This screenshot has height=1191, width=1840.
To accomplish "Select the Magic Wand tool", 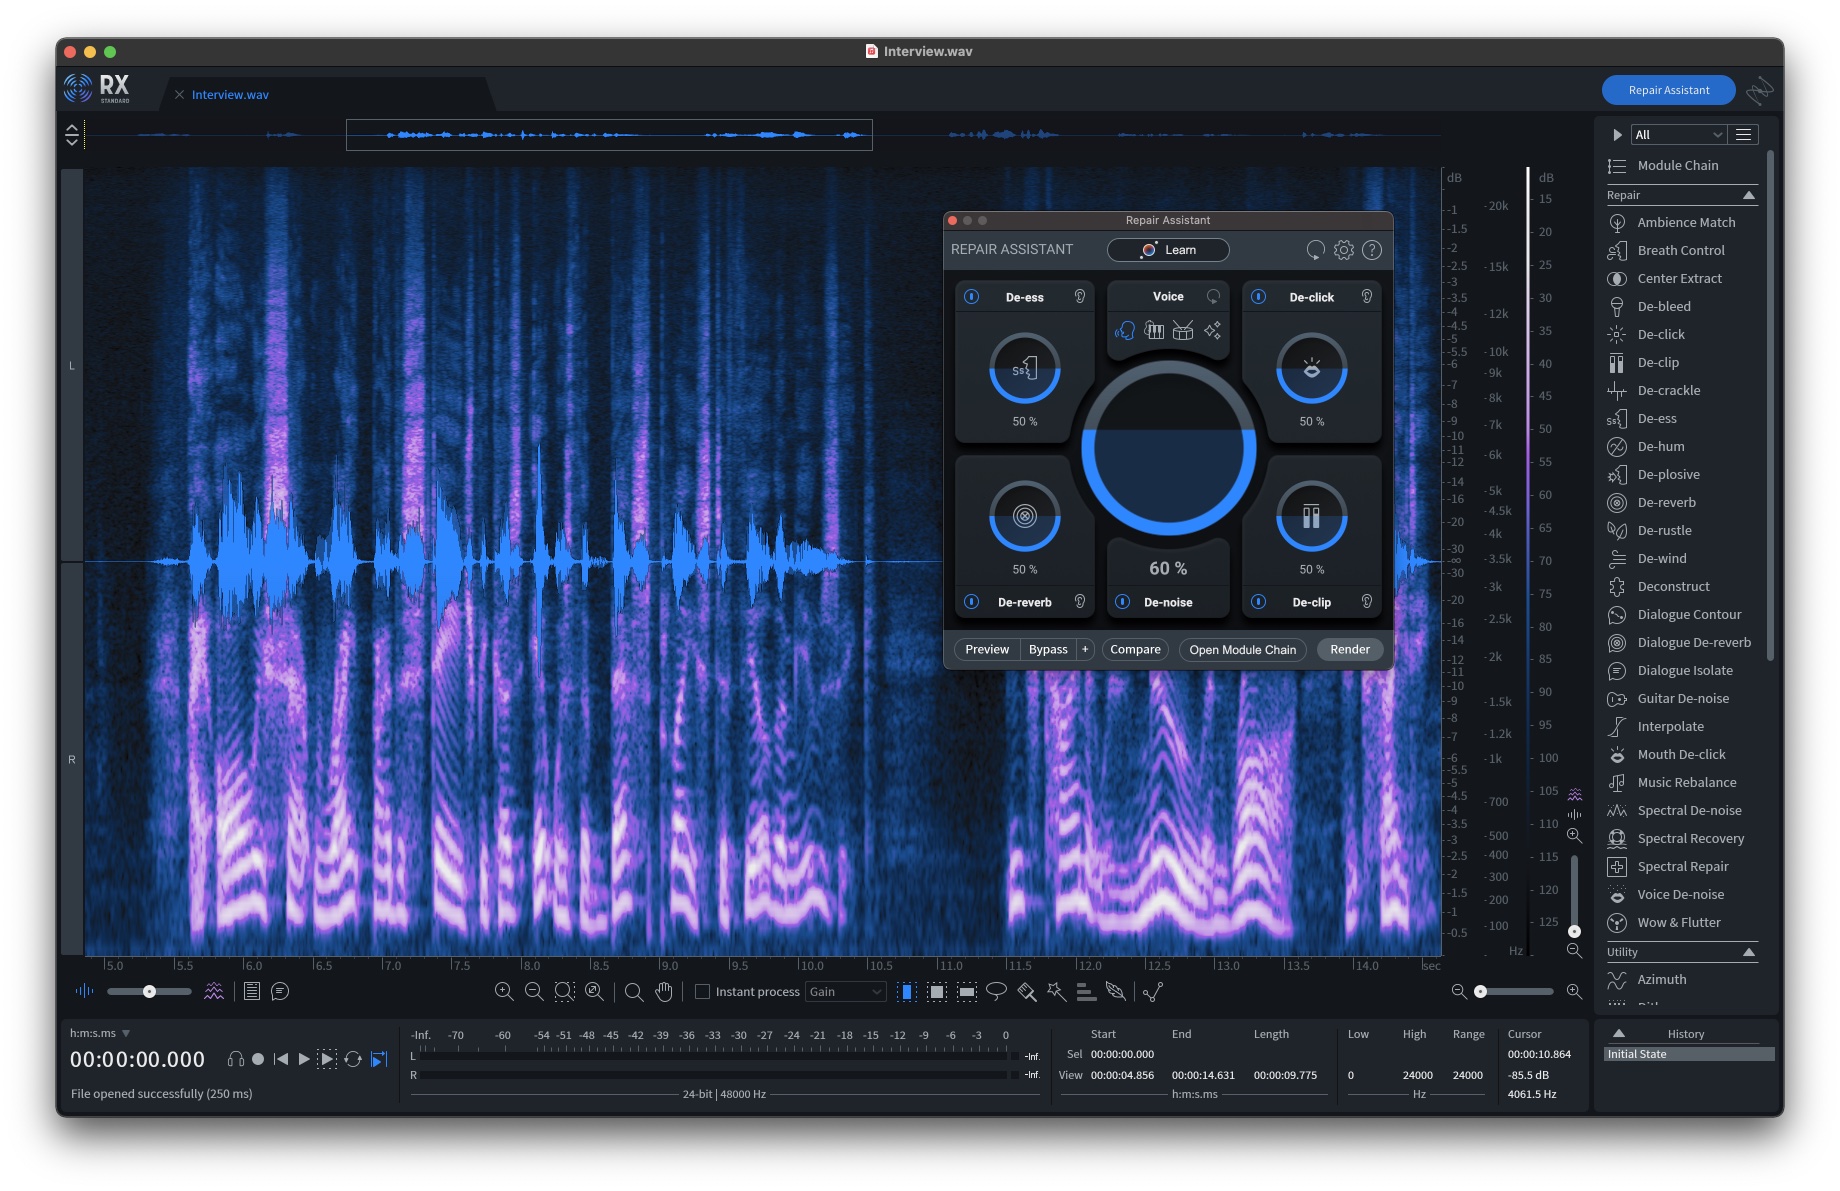I will click(x=1054, y=991).
